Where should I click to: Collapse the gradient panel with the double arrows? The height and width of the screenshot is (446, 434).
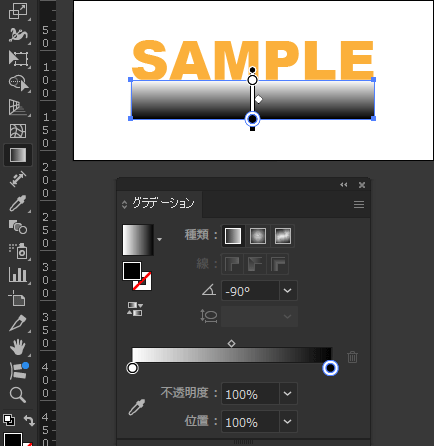point(344,185)
